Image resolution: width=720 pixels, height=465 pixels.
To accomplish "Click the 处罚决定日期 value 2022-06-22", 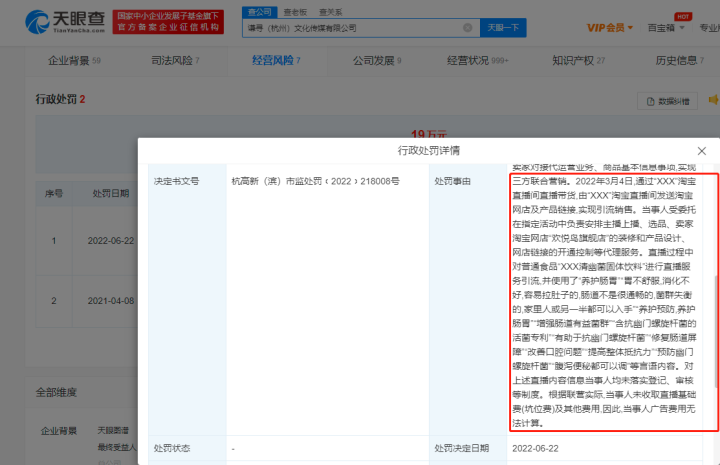I will click(x=535, y=448).
